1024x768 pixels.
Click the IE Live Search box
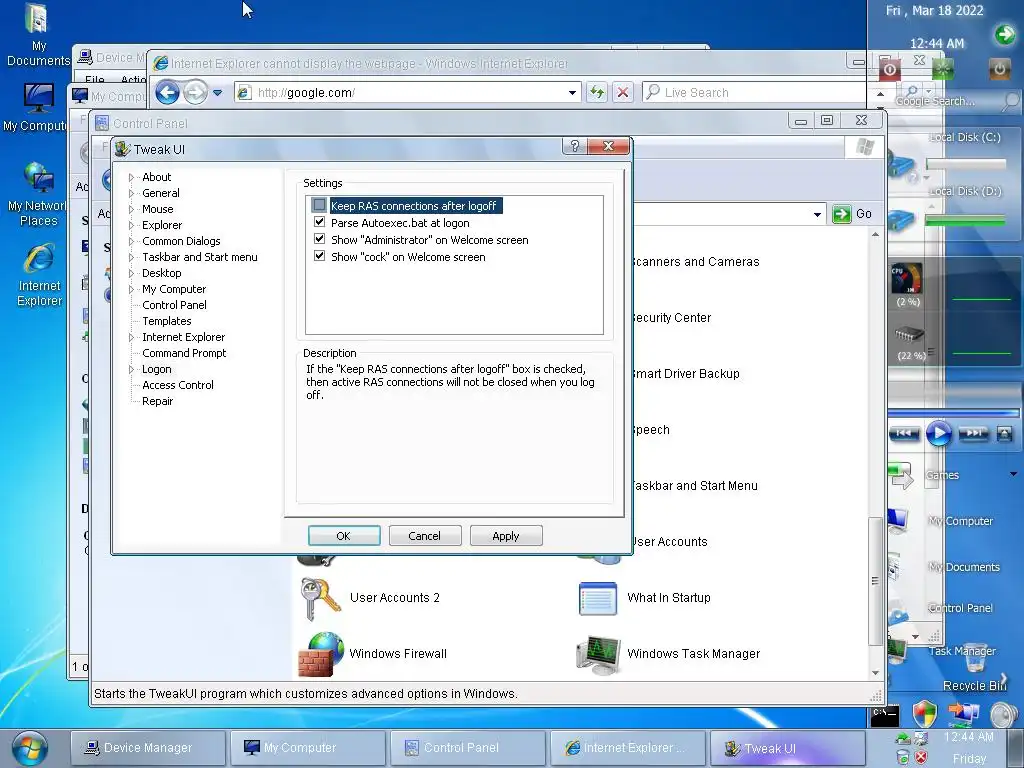click(758, 93)
